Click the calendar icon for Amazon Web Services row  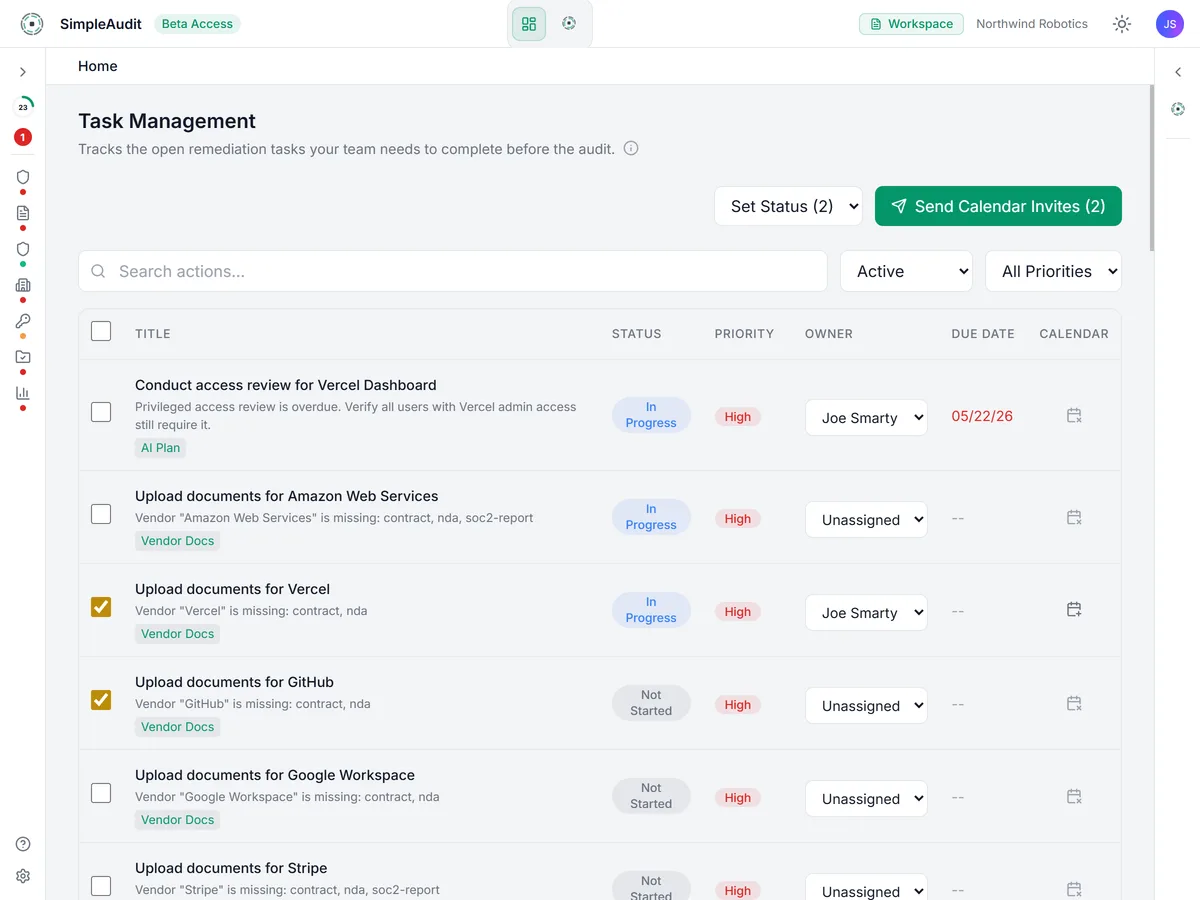pos(1074,517)
